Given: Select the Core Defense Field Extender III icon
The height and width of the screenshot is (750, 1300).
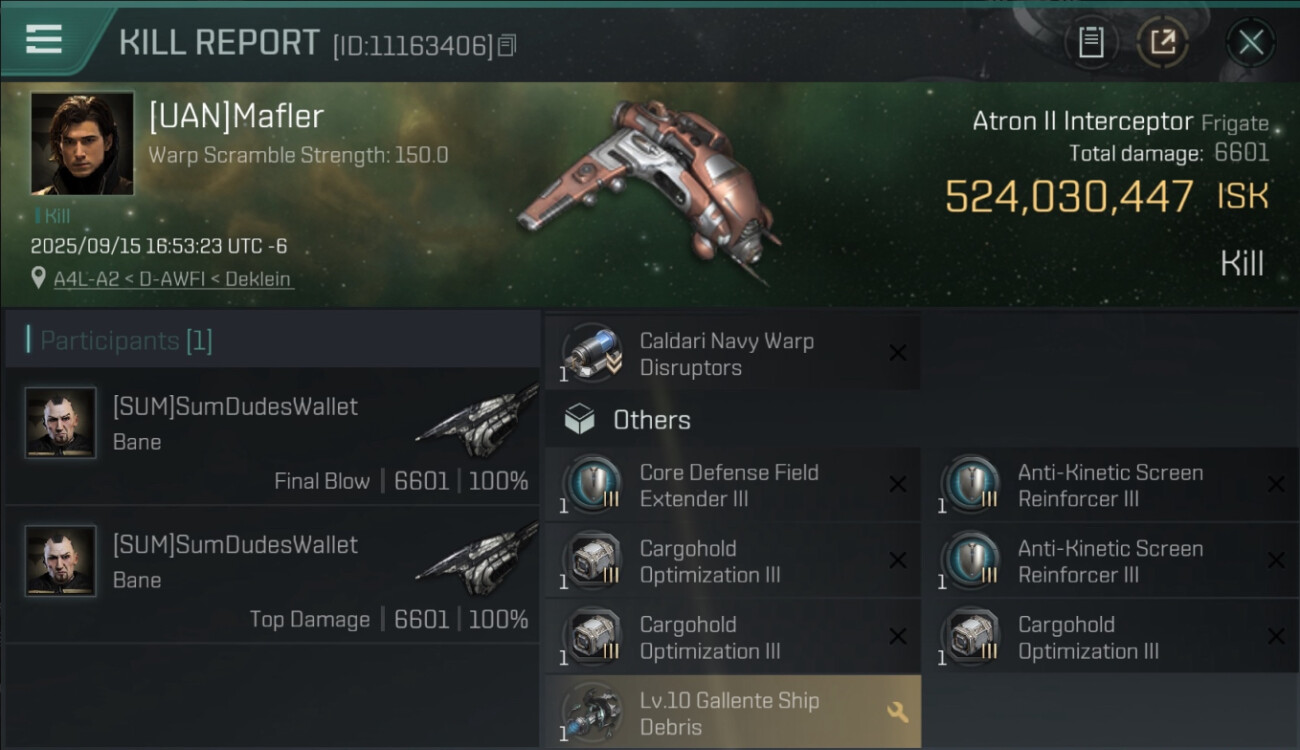Looking at the screenshot, I should pos(591,485).
